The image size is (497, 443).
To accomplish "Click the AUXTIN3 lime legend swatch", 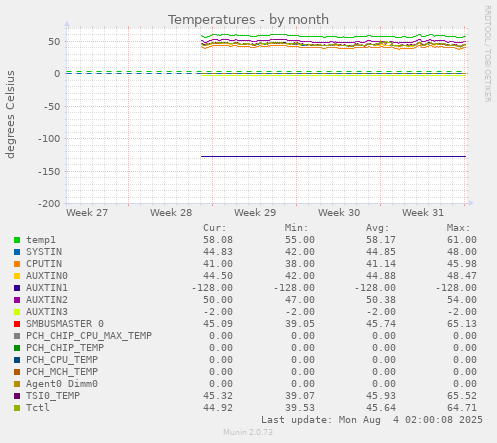I will 17,312.
